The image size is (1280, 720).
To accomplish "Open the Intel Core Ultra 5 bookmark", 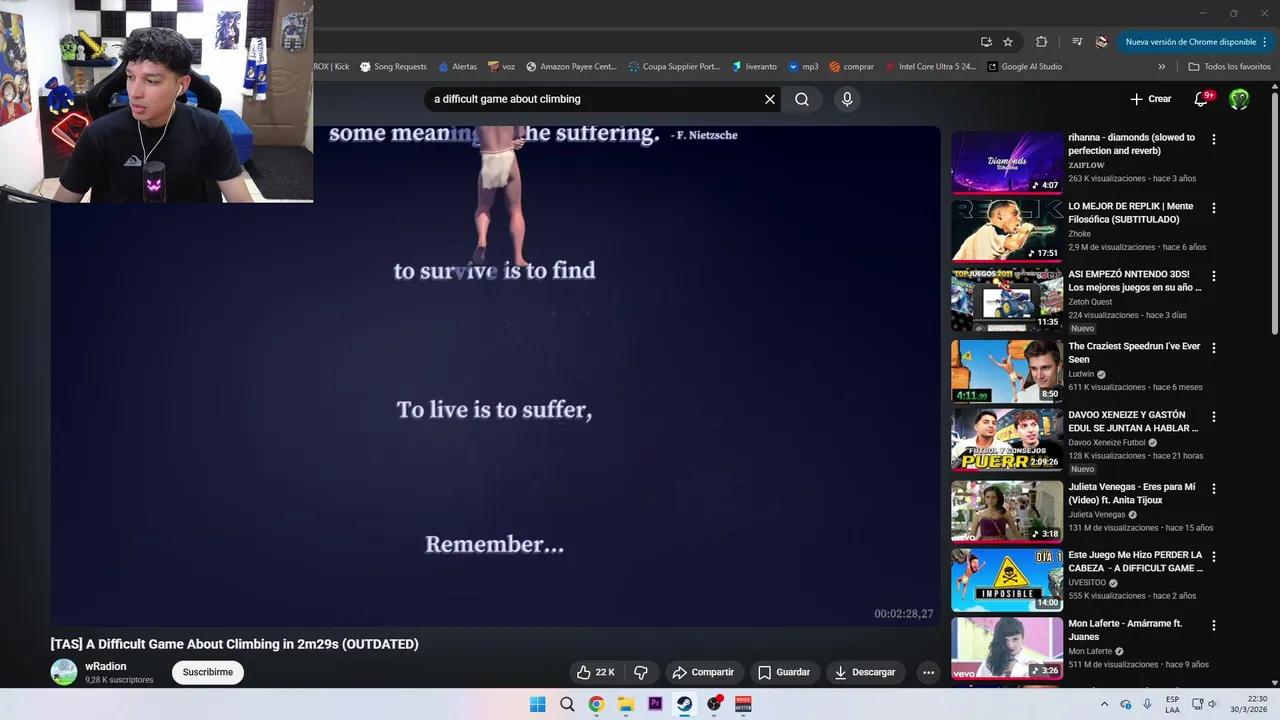I will pyautogui.click(x=930, y=67).
